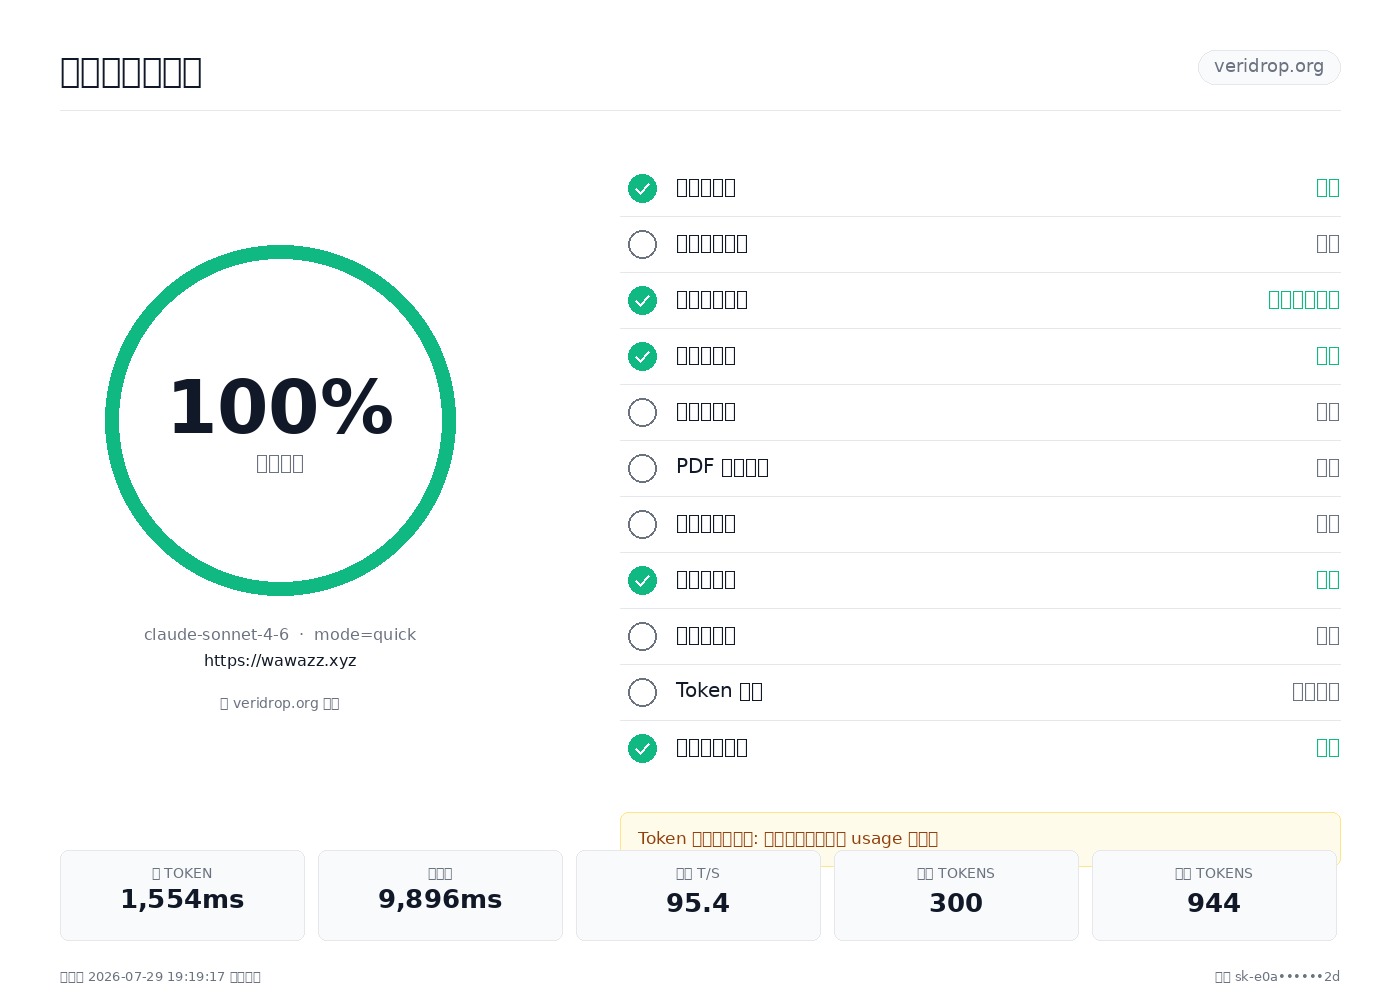Click the green check beside the longest green status
This screenshot has height=1000, width=1400.
[642, 300]
